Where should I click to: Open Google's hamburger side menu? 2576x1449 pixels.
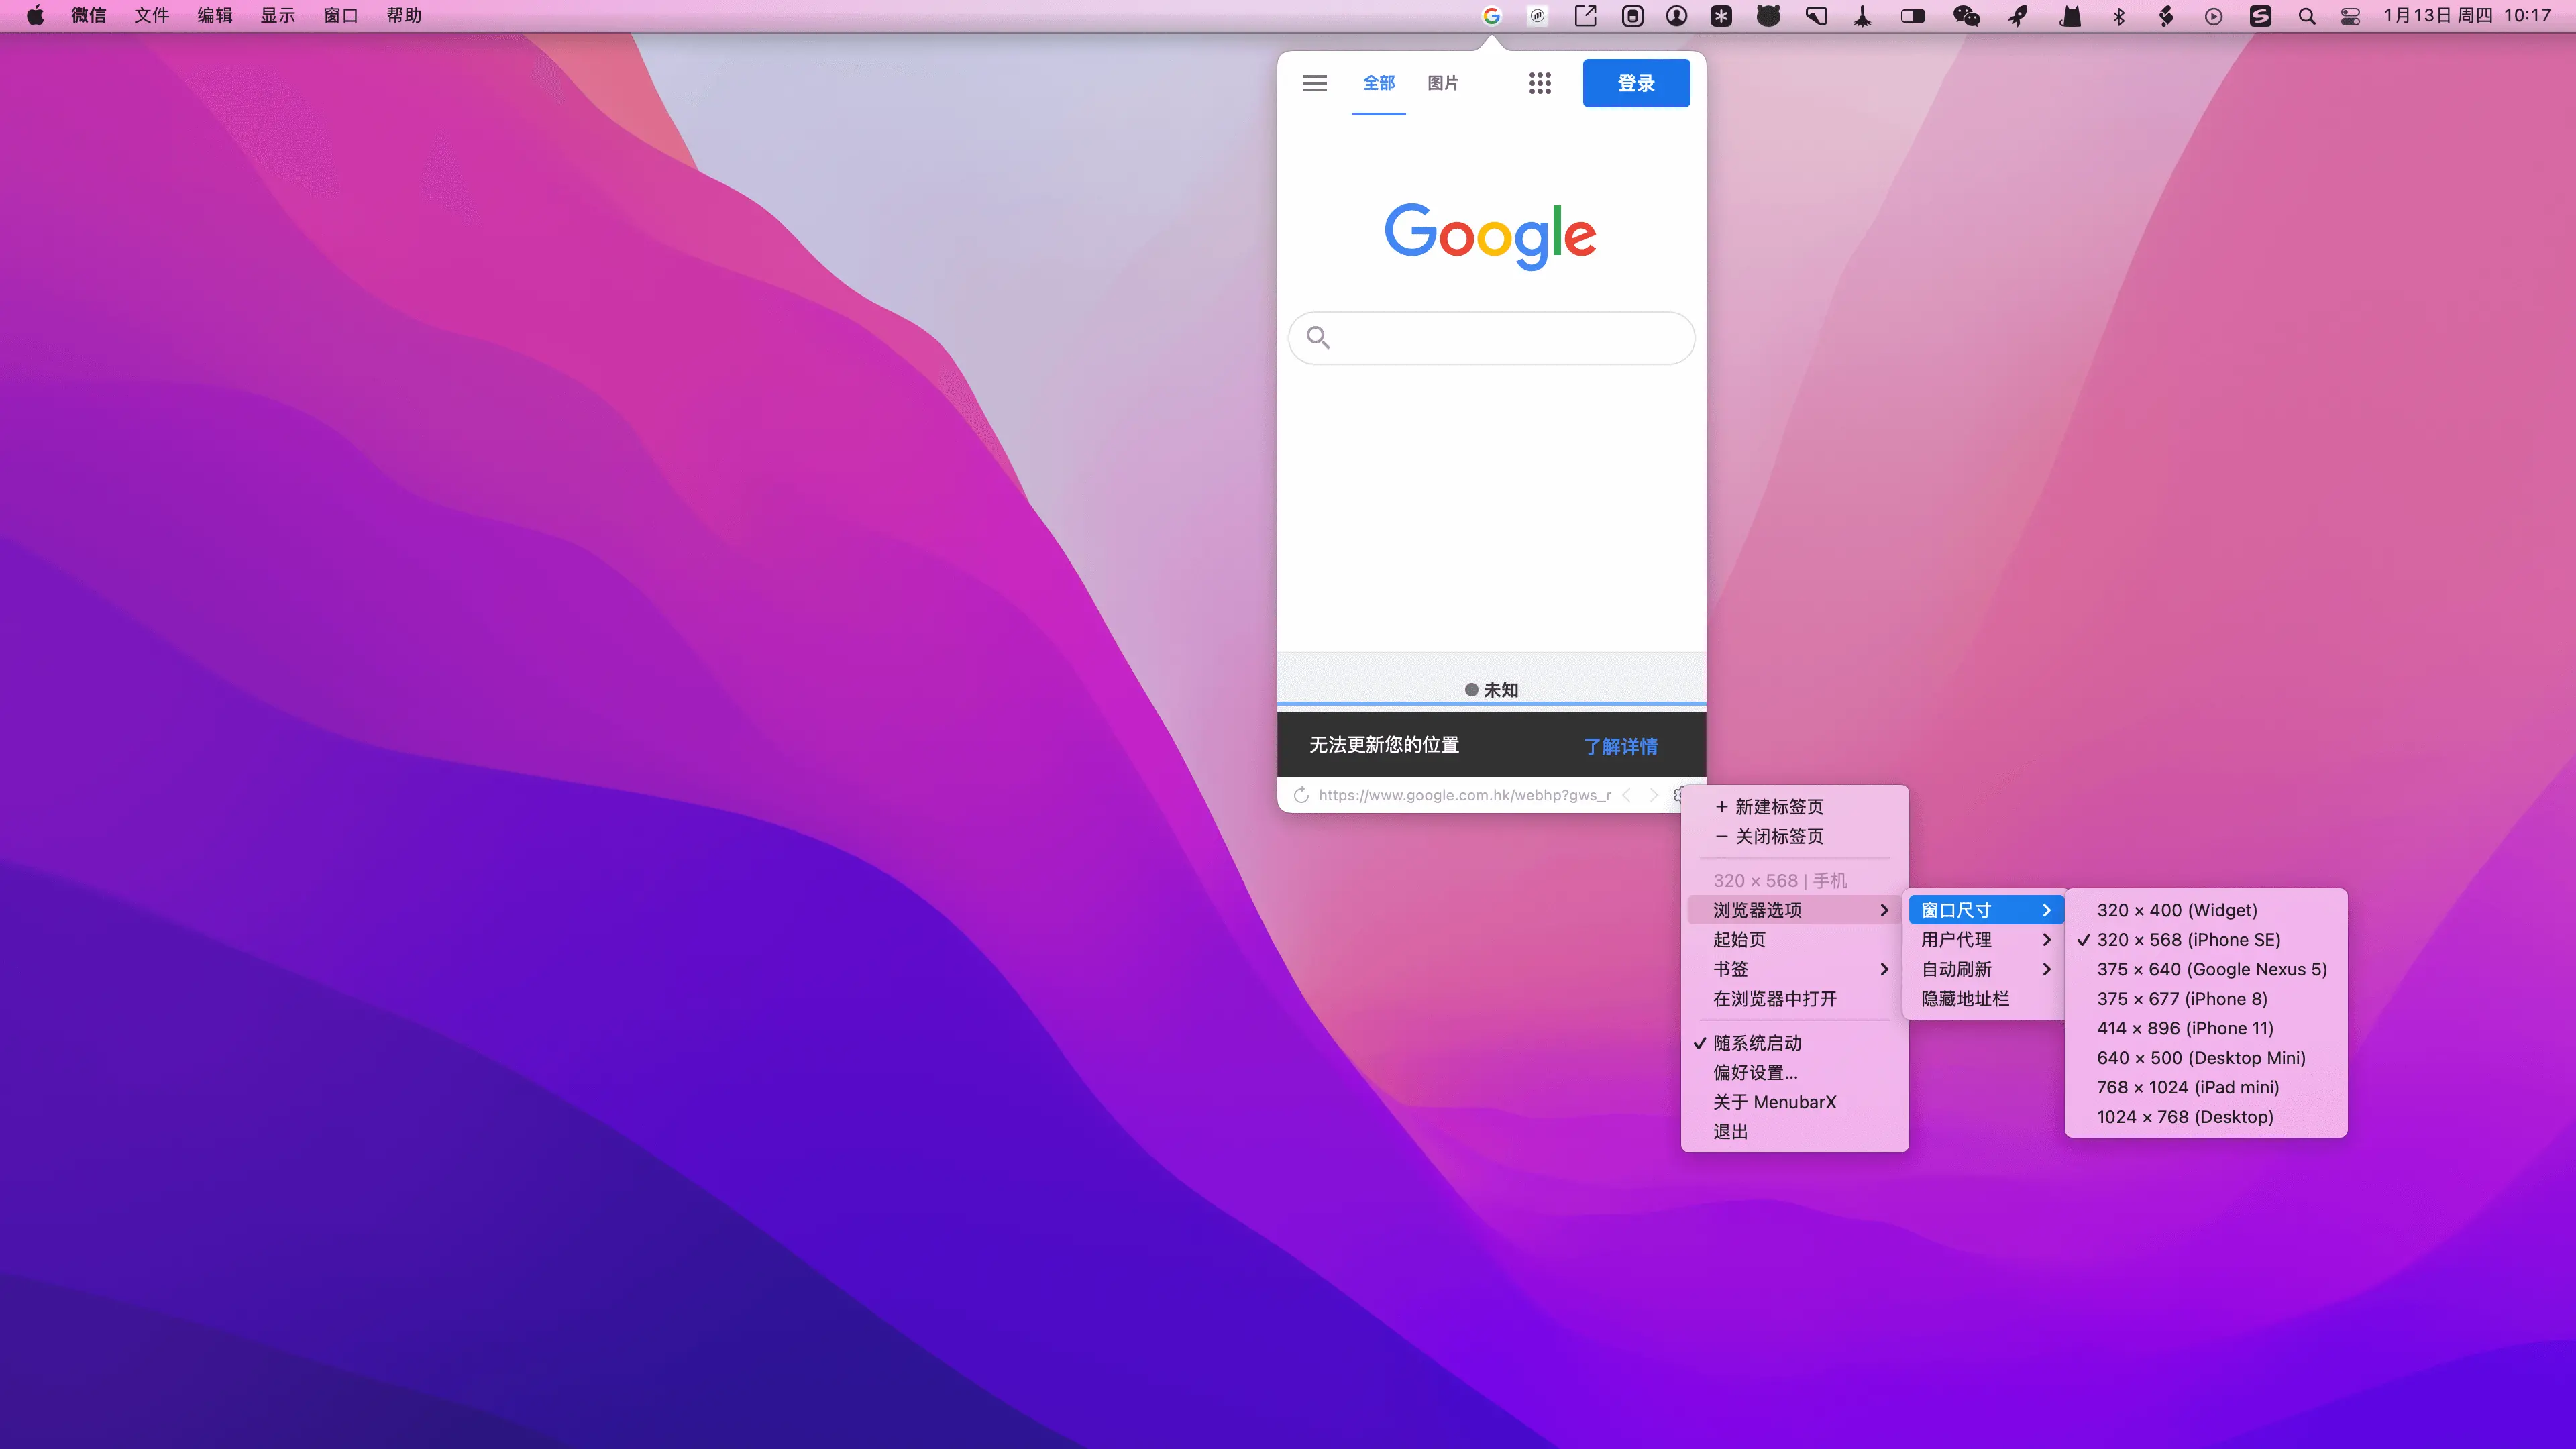[x=1314, y=83]
